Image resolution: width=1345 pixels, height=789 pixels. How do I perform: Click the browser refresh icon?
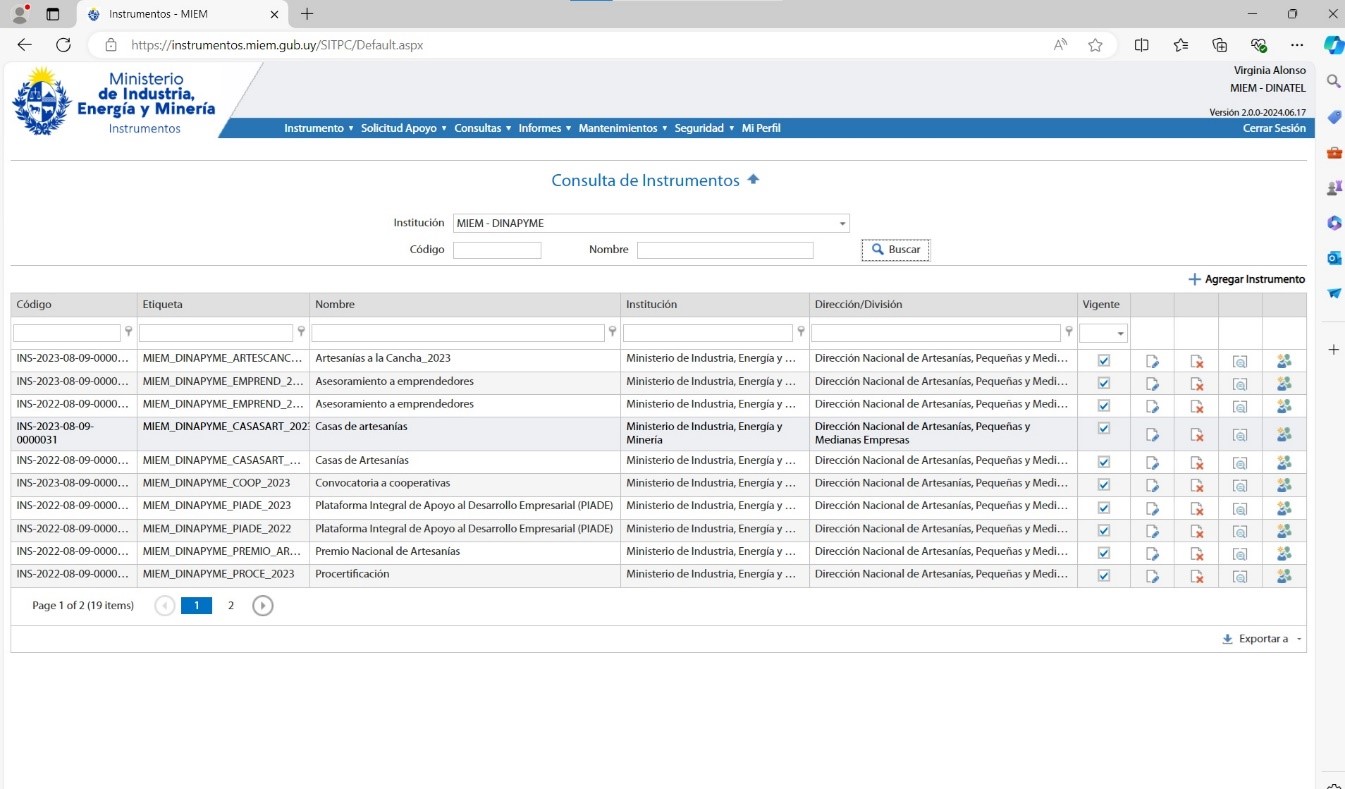tap(63, 45)
